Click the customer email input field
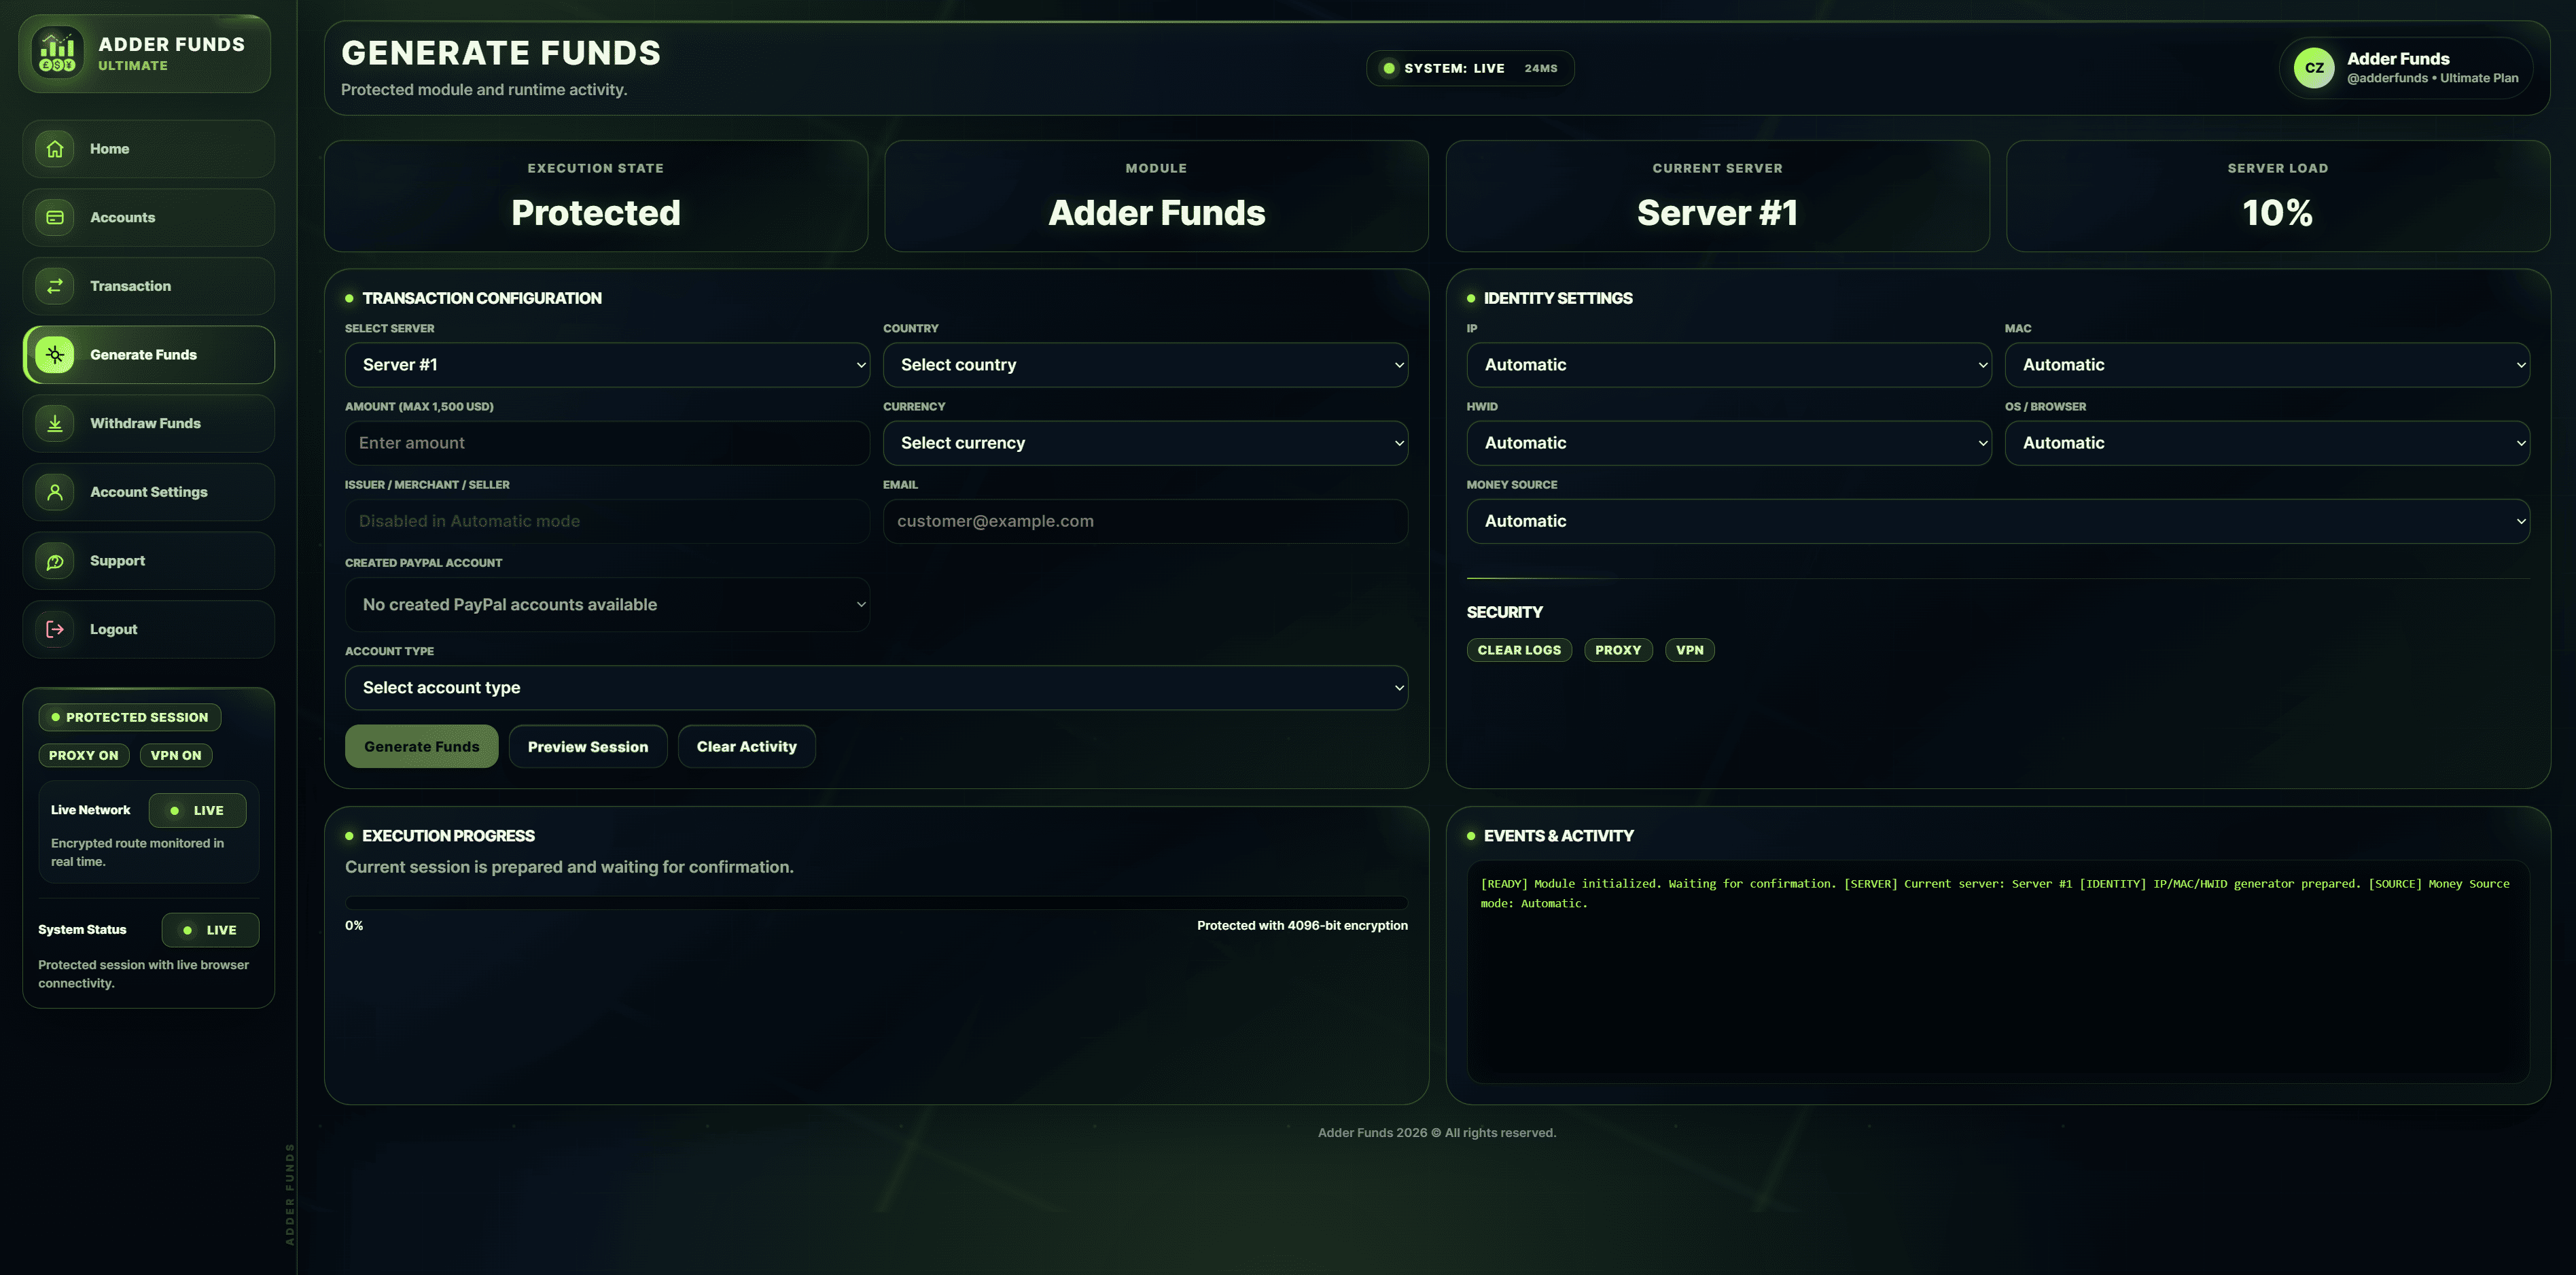The height and width of the screenshot is (1275, 2576). [1145, 521]
